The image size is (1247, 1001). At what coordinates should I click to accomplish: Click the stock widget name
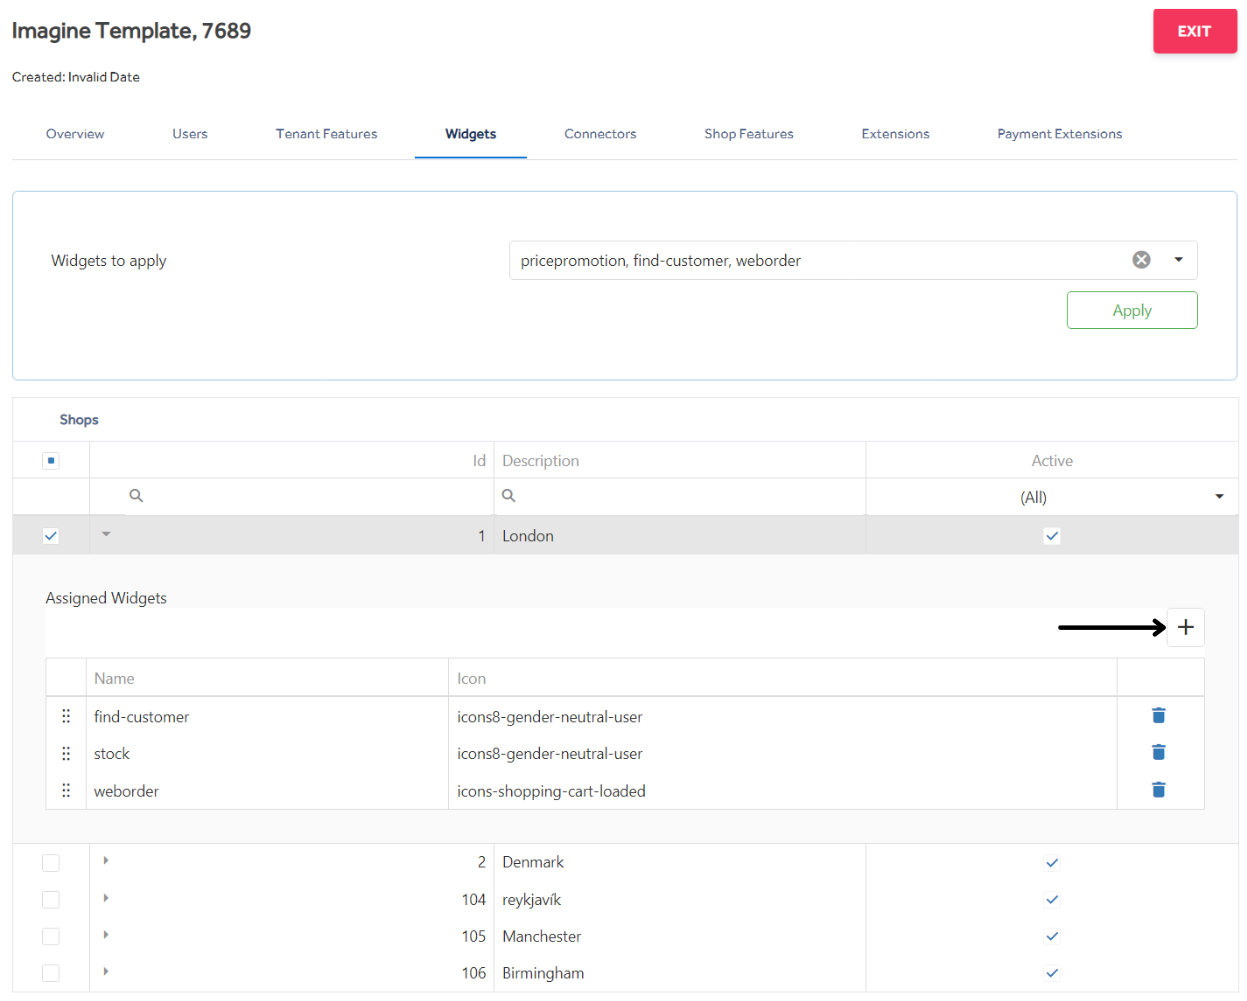pyautogui.click(x=112, y=753)
